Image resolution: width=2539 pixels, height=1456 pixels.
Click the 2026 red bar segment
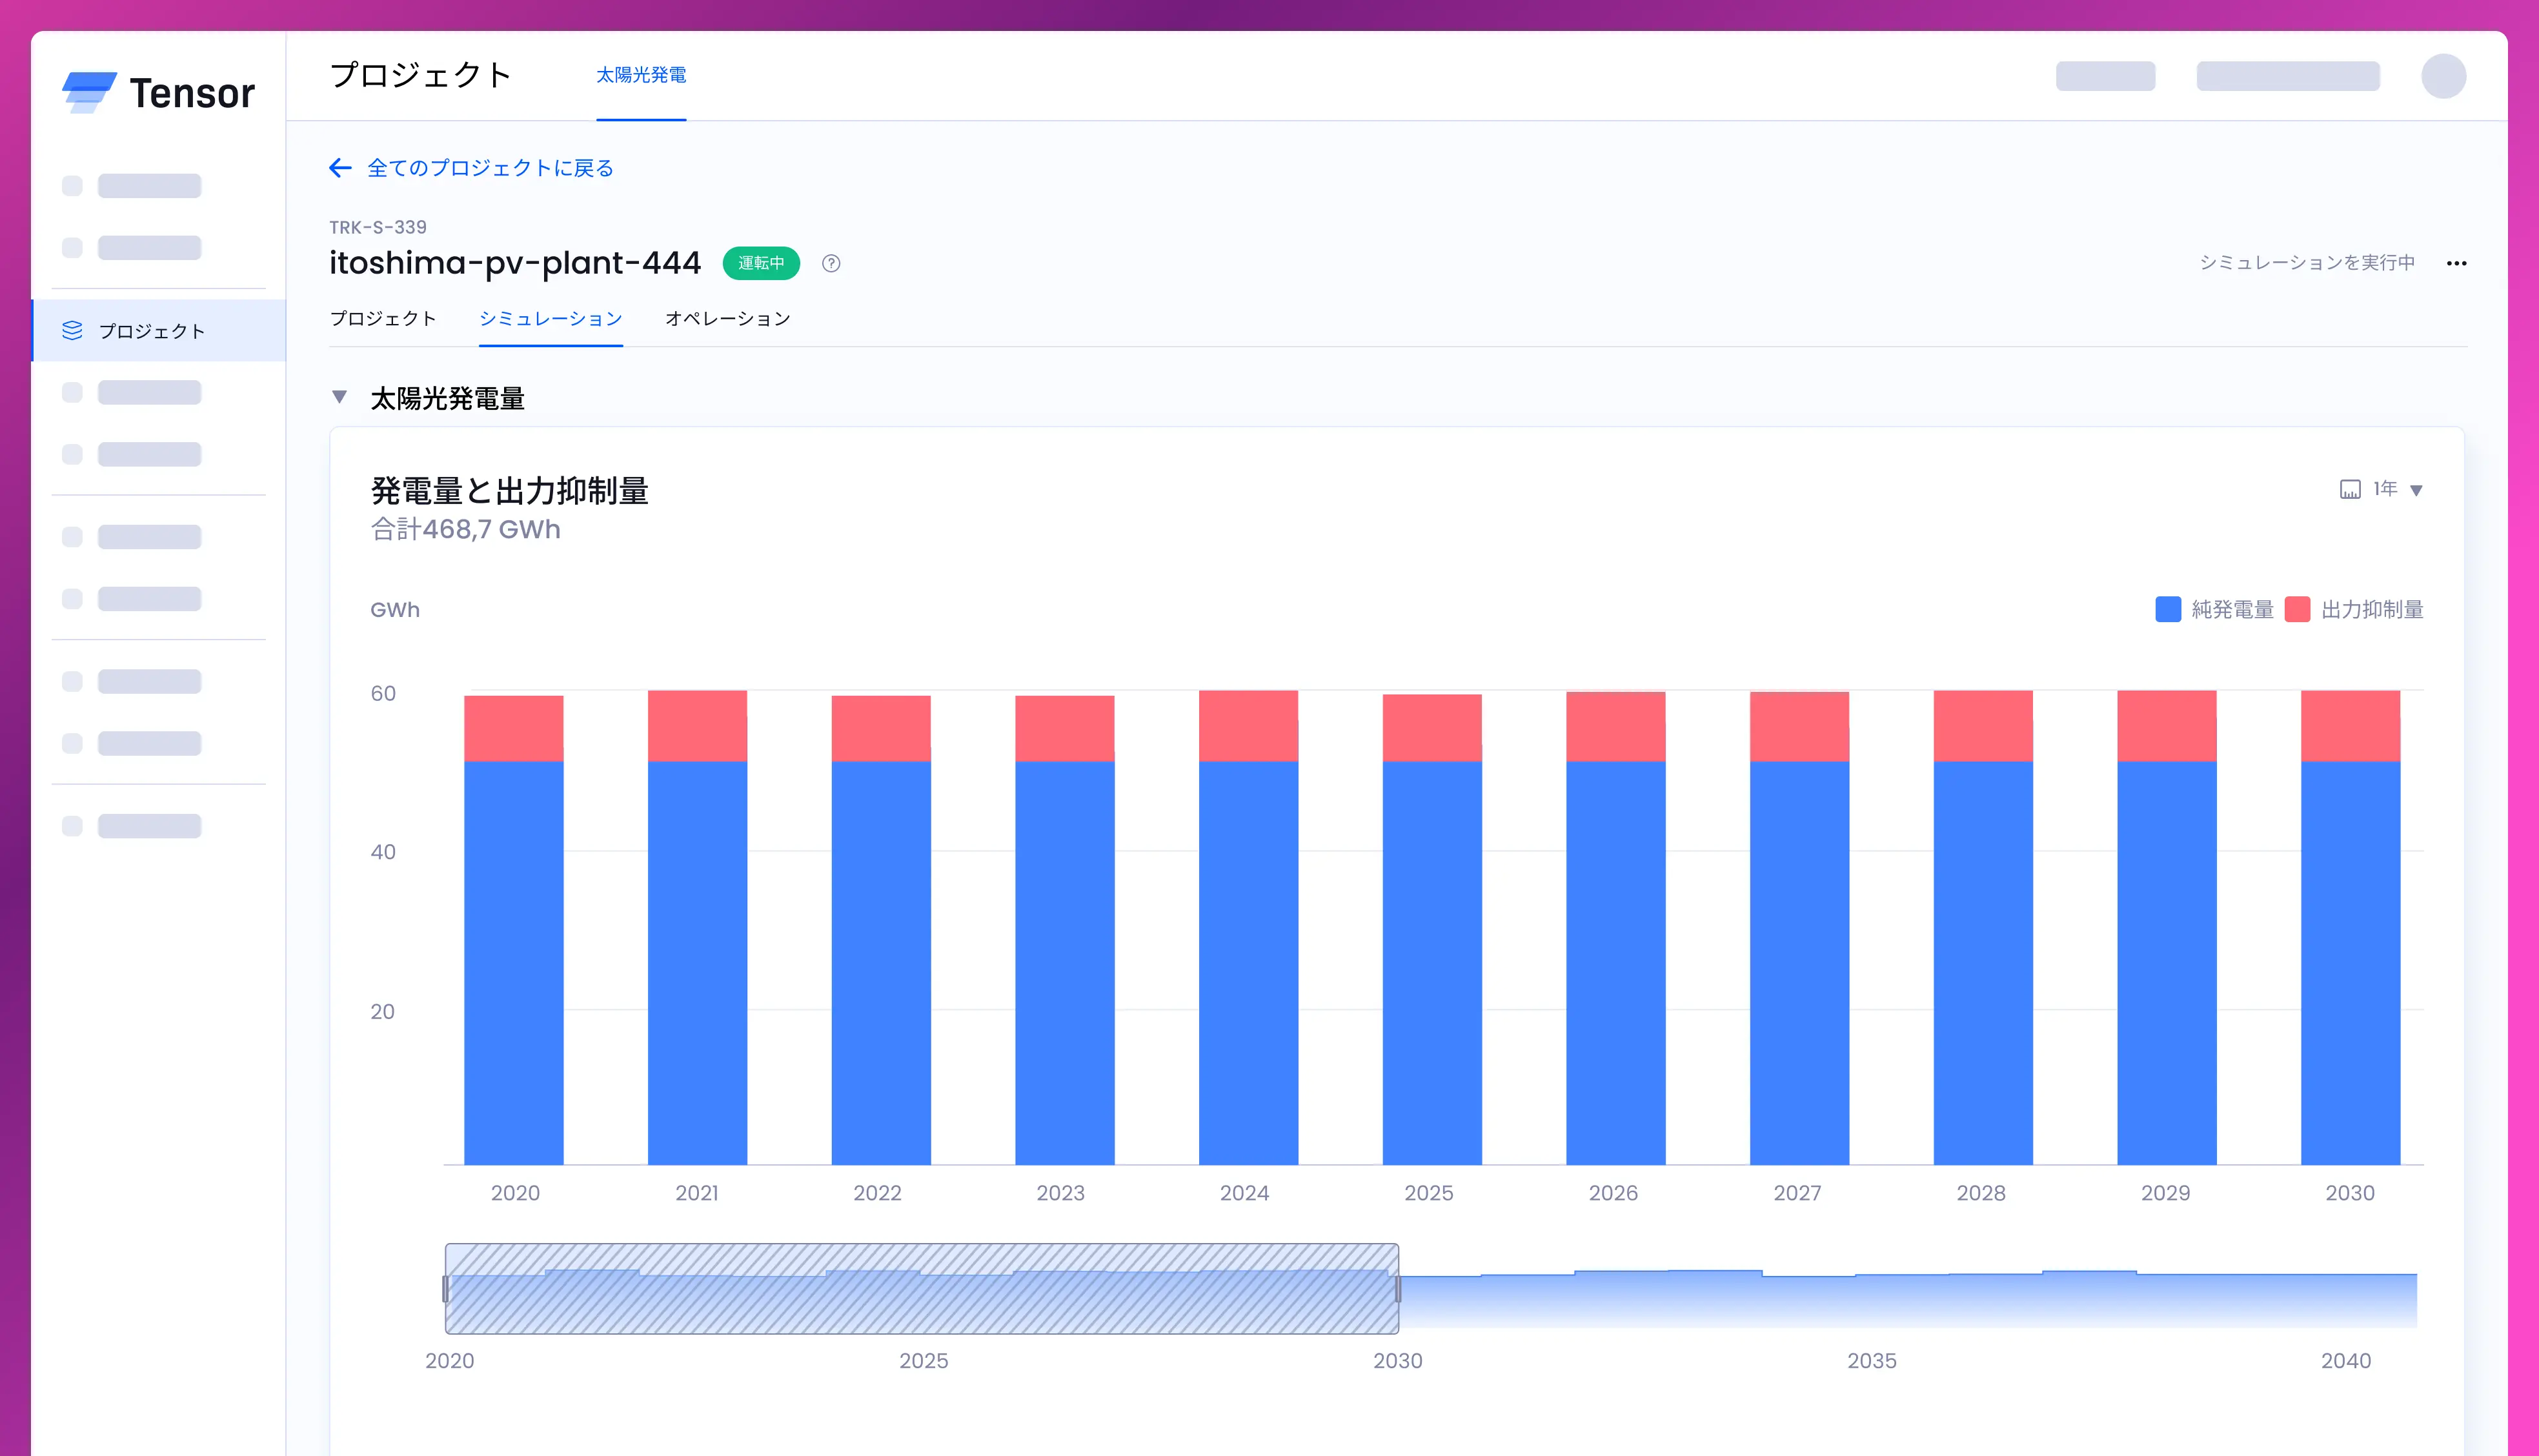[1615, 727]
